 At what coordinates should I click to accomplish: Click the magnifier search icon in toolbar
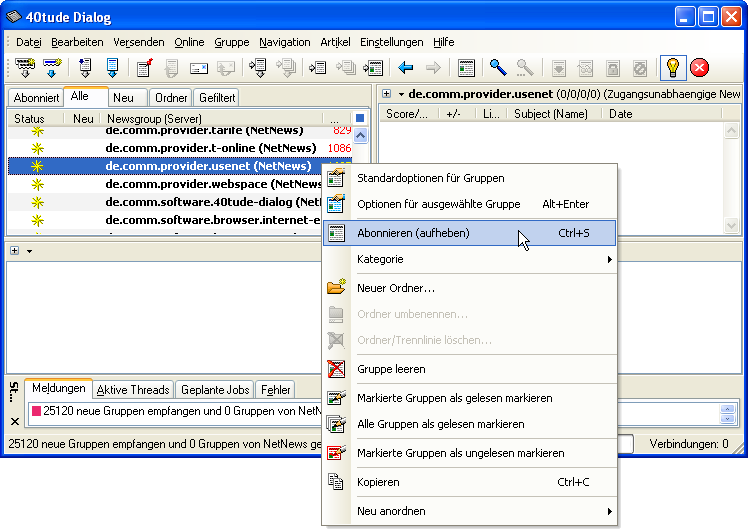coord(497,68)
